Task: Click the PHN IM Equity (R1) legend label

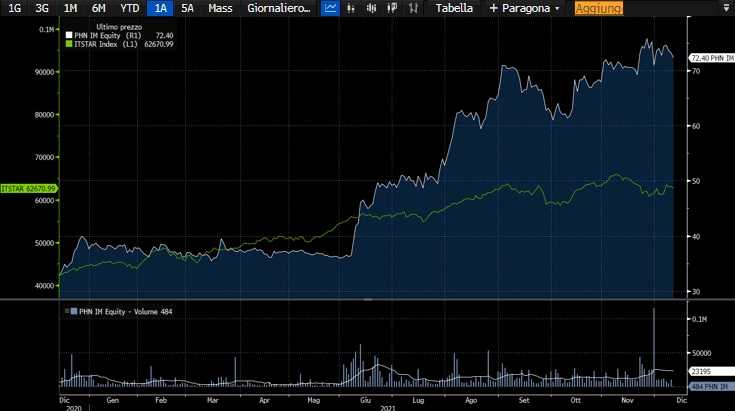Action: point(108,36)
